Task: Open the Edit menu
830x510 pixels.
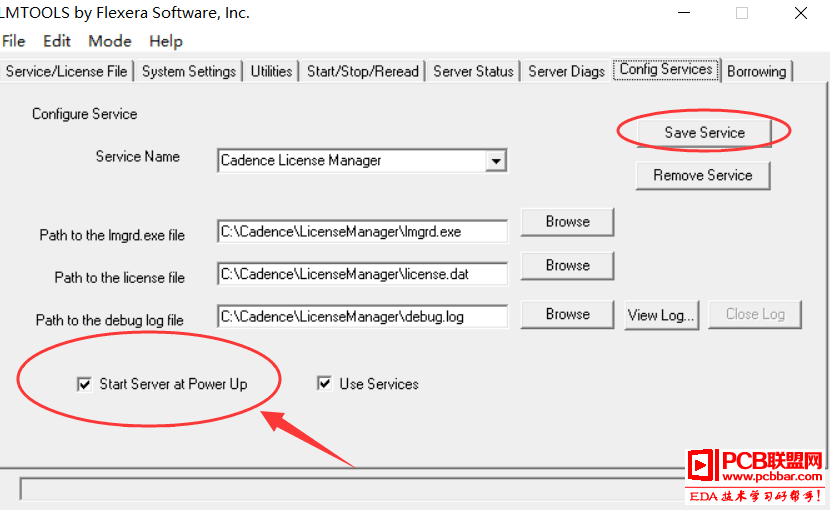Action: [57, 41]
